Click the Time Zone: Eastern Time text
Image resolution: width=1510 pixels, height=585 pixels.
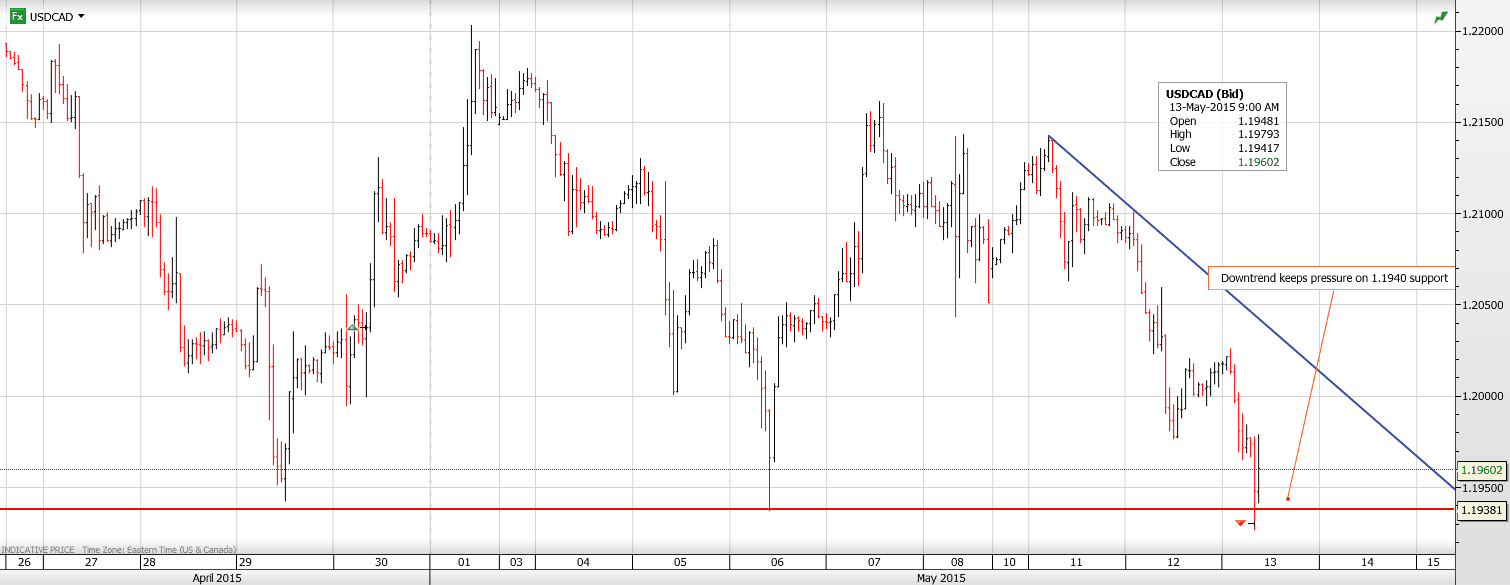(x=158, y=549)
